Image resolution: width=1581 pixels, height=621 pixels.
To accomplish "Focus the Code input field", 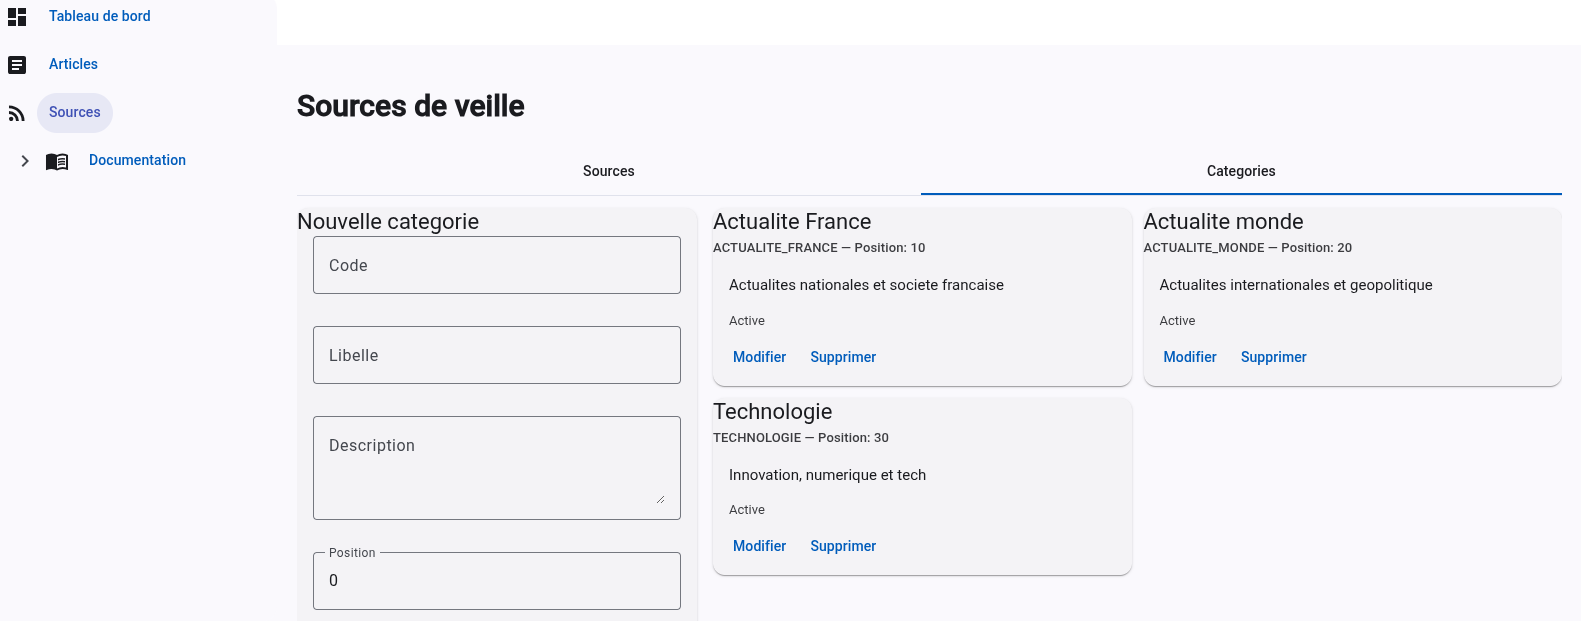I will 497,265.
